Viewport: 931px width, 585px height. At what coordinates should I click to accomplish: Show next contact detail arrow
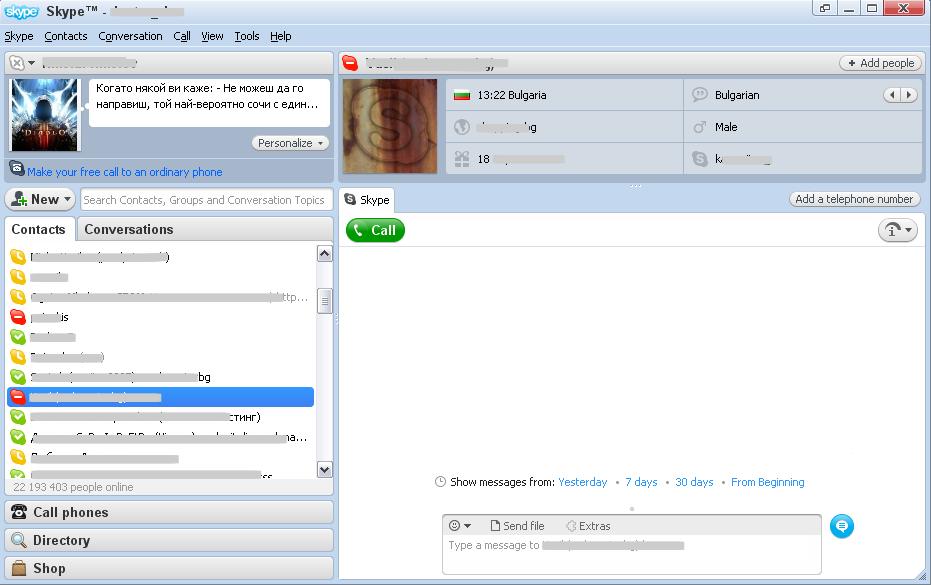pos(909,95)
